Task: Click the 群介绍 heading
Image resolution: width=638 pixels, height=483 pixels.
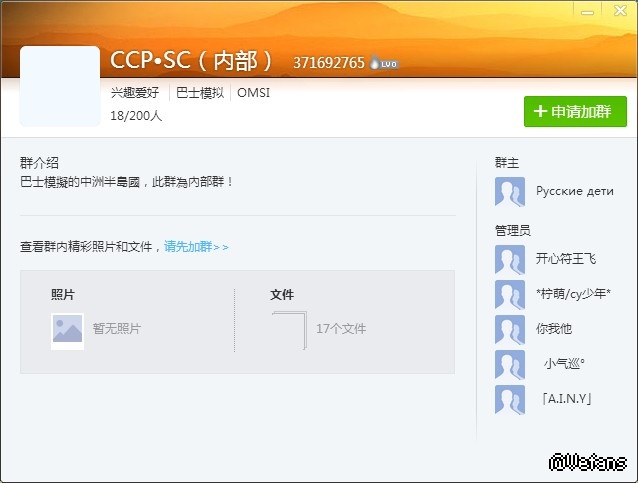Action: pos(39,163)
